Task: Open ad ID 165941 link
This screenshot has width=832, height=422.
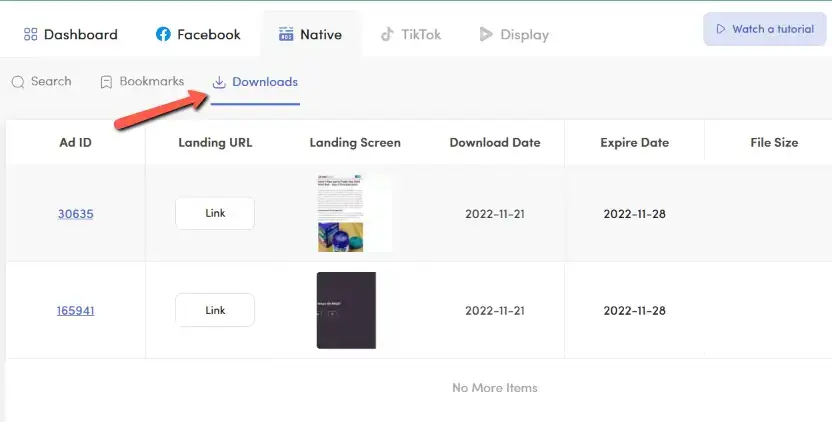Action: 75,310
